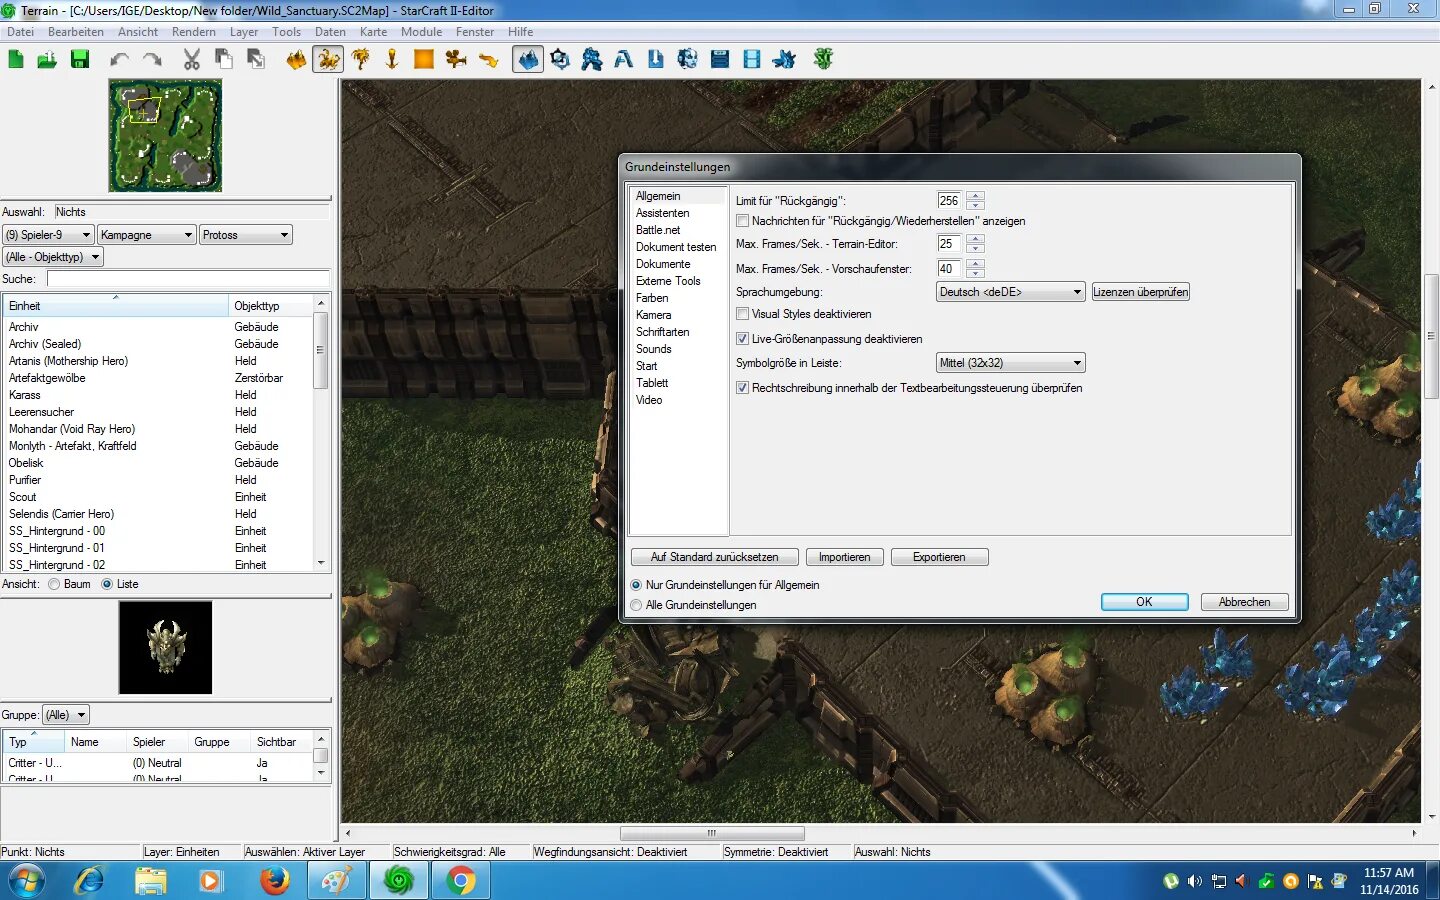
Task: Click Auf Standard zurücksetzen button
Action: tap(714, 557)
